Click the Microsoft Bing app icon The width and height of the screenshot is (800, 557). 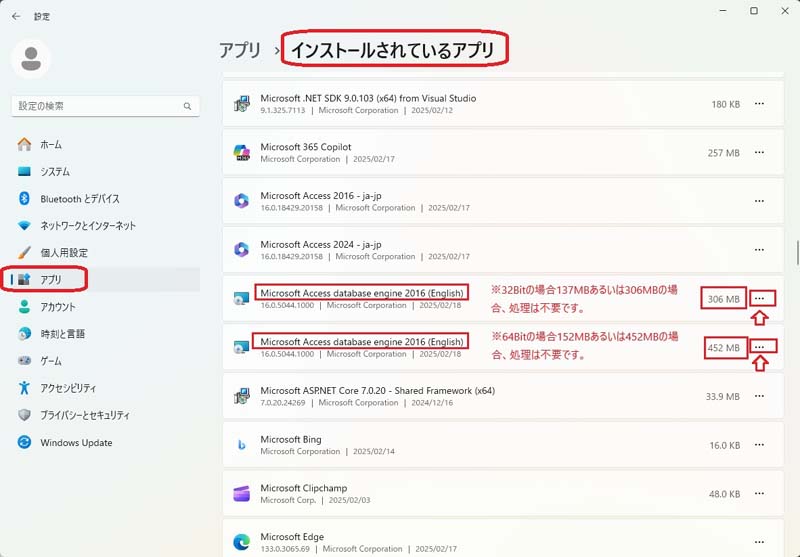pos(241,445)
